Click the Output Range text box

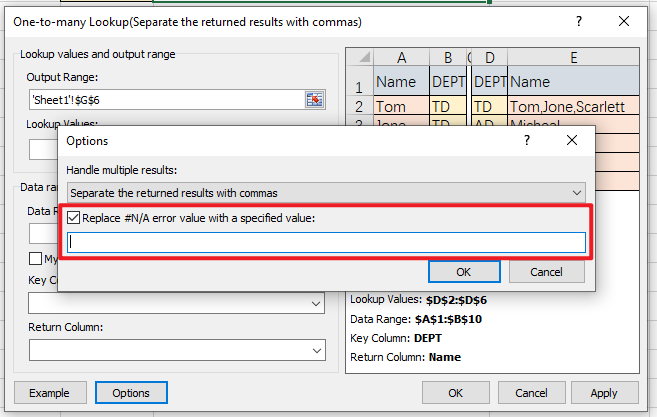(165, 98)
